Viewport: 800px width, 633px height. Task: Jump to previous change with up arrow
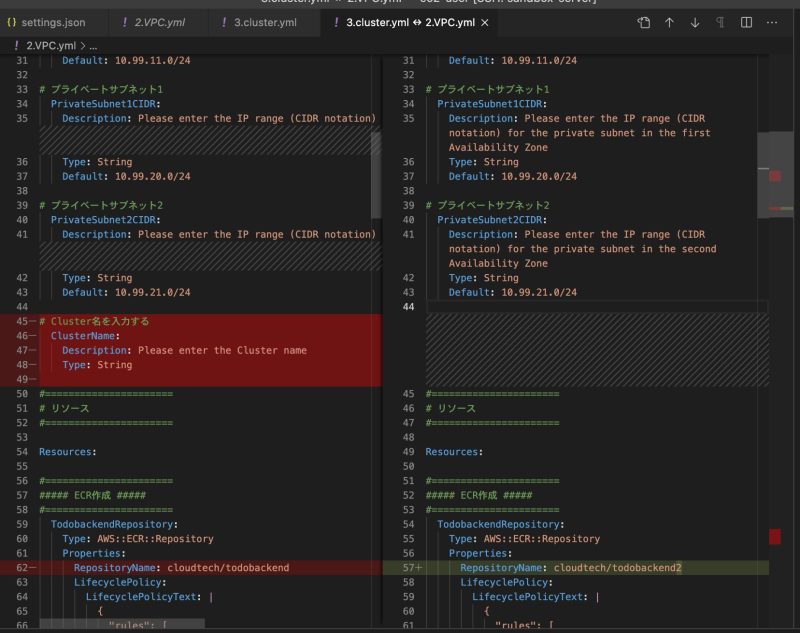coord(670,23)
